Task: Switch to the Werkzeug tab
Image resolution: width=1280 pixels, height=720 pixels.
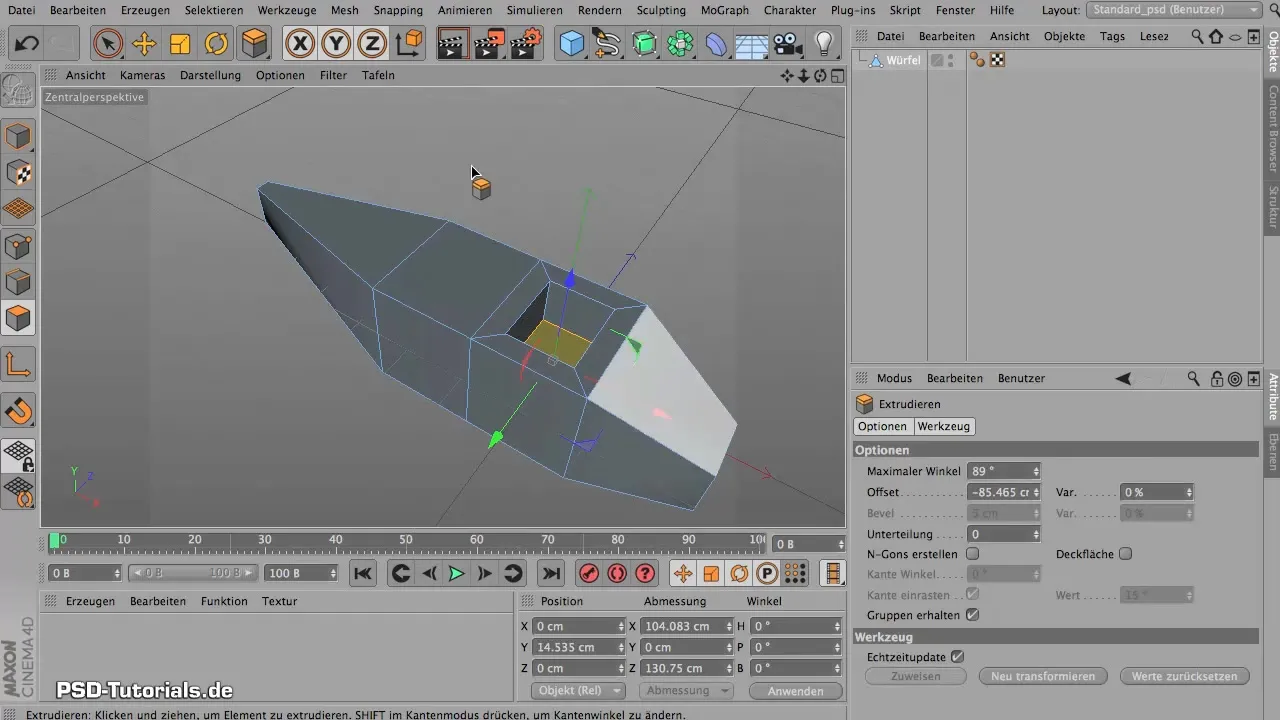Action: pyautogui.click(x=943, y=426)
